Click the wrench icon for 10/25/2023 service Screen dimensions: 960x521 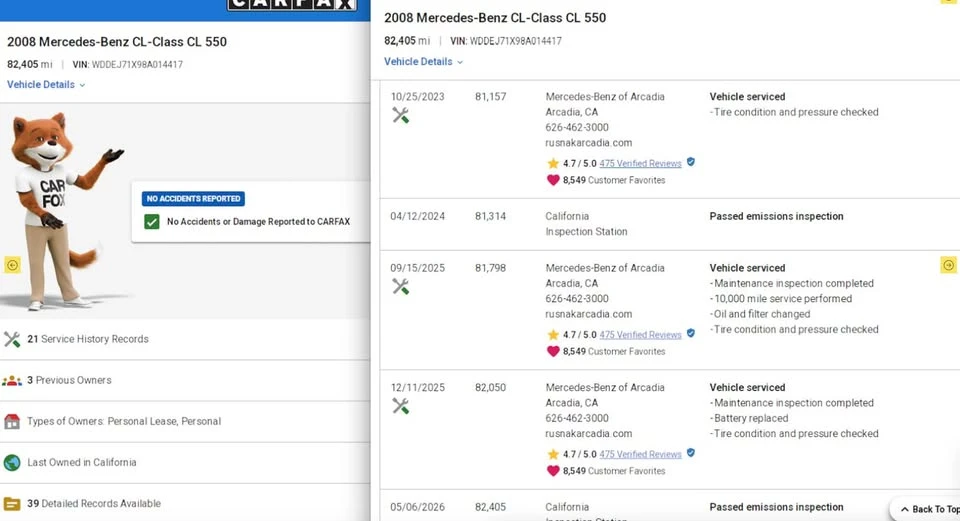click(x=400, y=115)
